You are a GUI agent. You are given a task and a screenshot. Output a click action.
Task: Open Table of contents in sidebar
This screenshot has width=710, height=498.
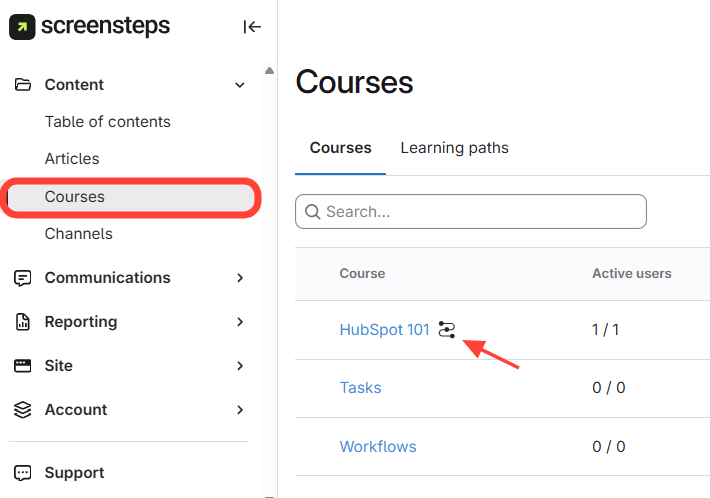(x=107, y=122)
